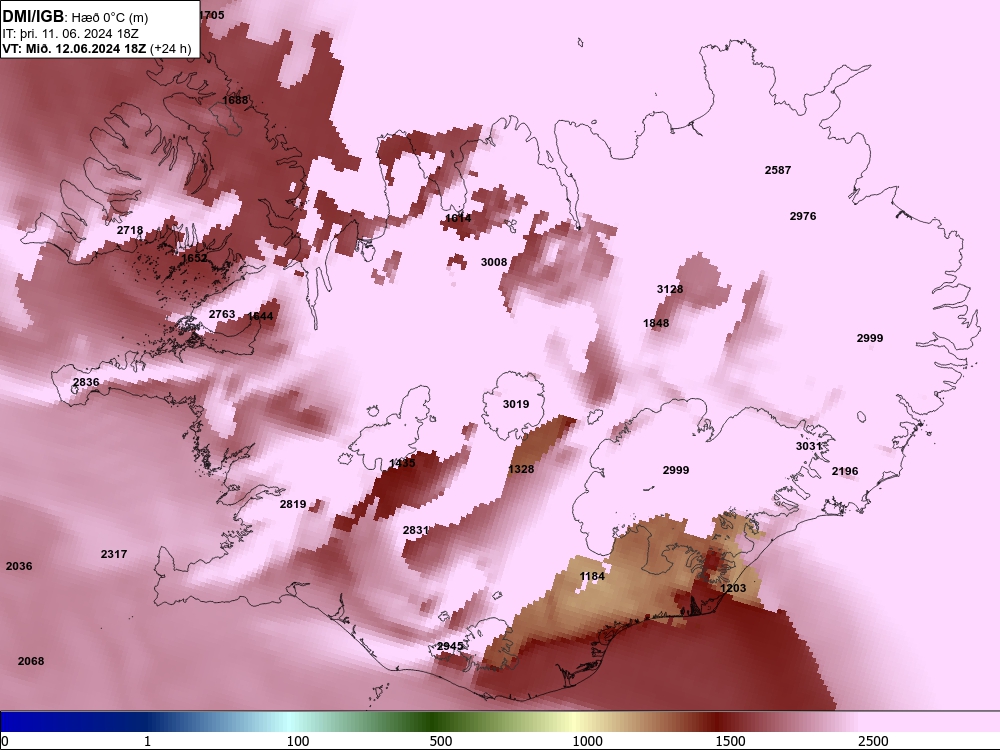Viewport: 1000px width, 750px height.
Task: Click the 1848 height label
Action: [656, 323]
